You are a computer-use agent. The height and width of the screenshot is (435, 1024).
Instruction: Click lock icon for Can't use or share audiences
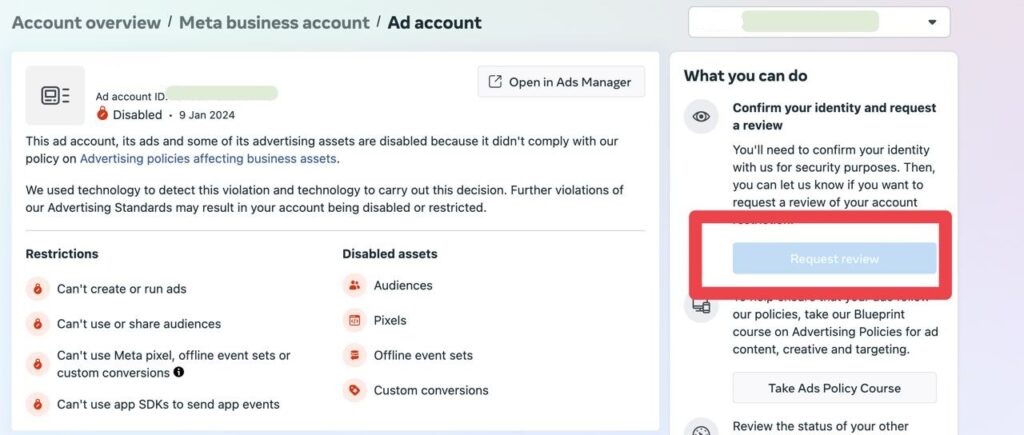coord(38,323)
